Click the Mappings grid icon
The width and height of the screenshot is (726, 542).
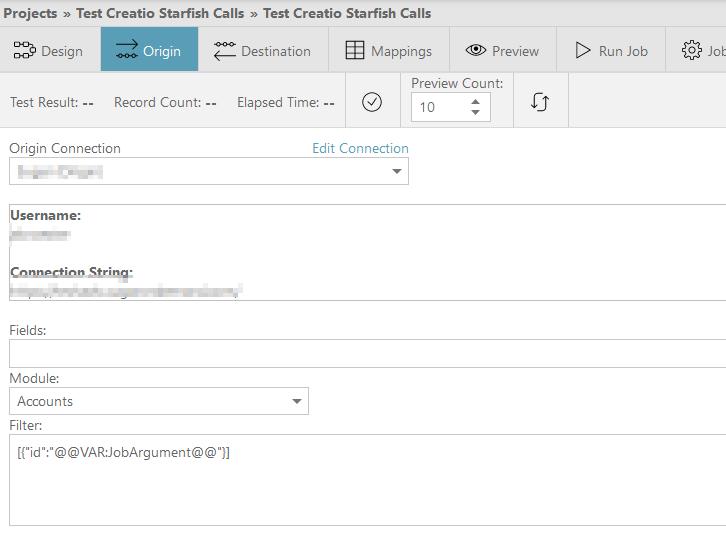[354, 50]
